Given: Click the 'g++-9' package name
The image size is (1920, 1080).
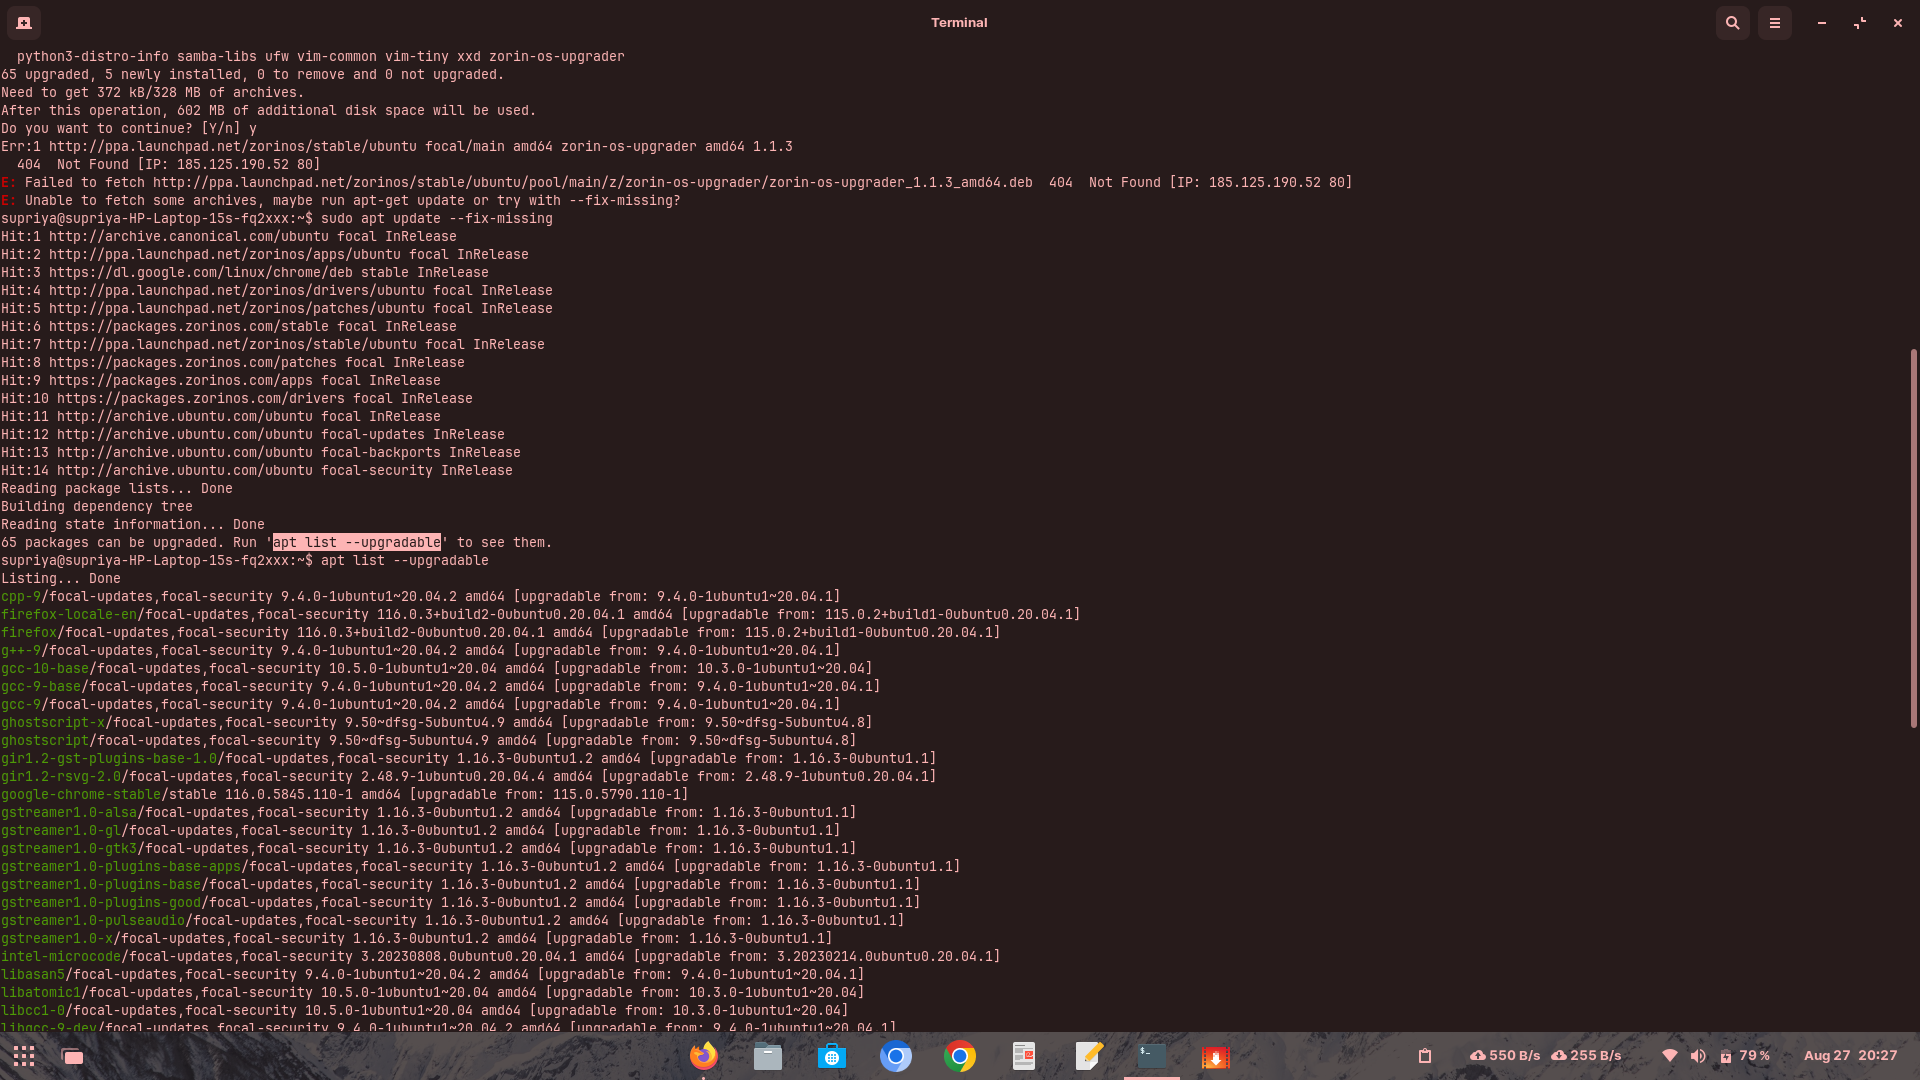Looking at the screenshot, I should tap(21, 651).
